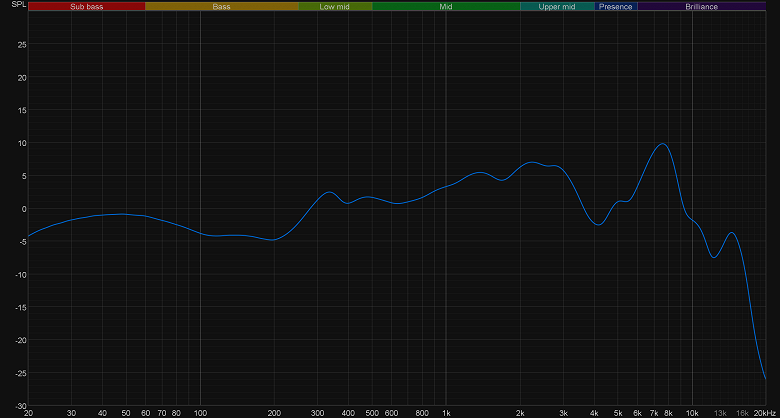Screen dimensions: 780x418
Task: Click the 300 Hz frequency label
Action: 317,413
